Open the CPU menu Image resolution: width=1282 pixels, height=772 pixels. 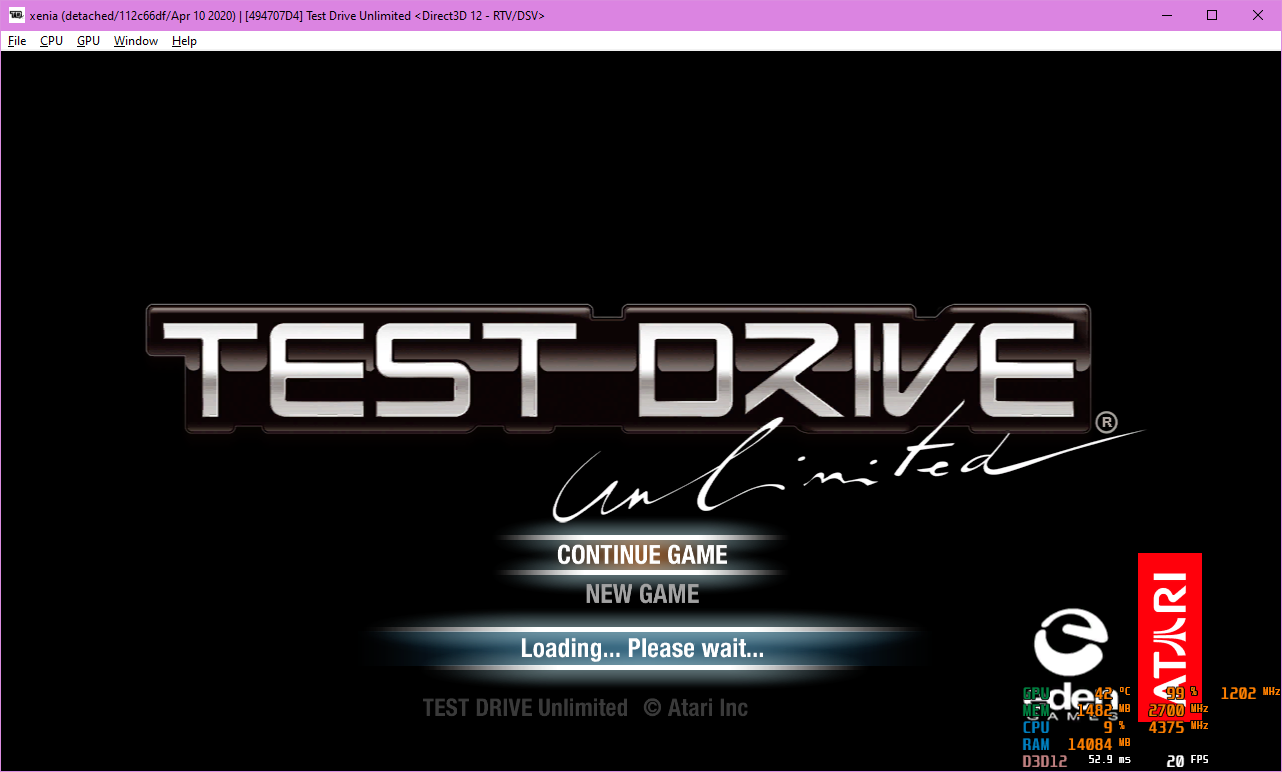click(51, 41)
